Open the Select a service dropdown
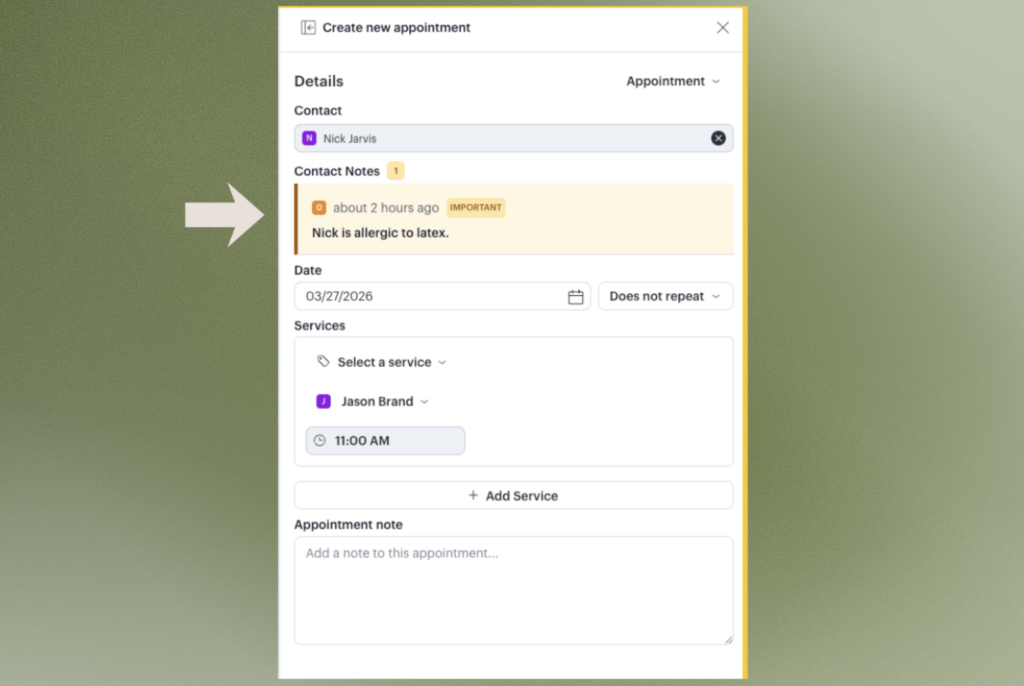The height and width of the screenshot is (686, 1024). pos(391,362)
